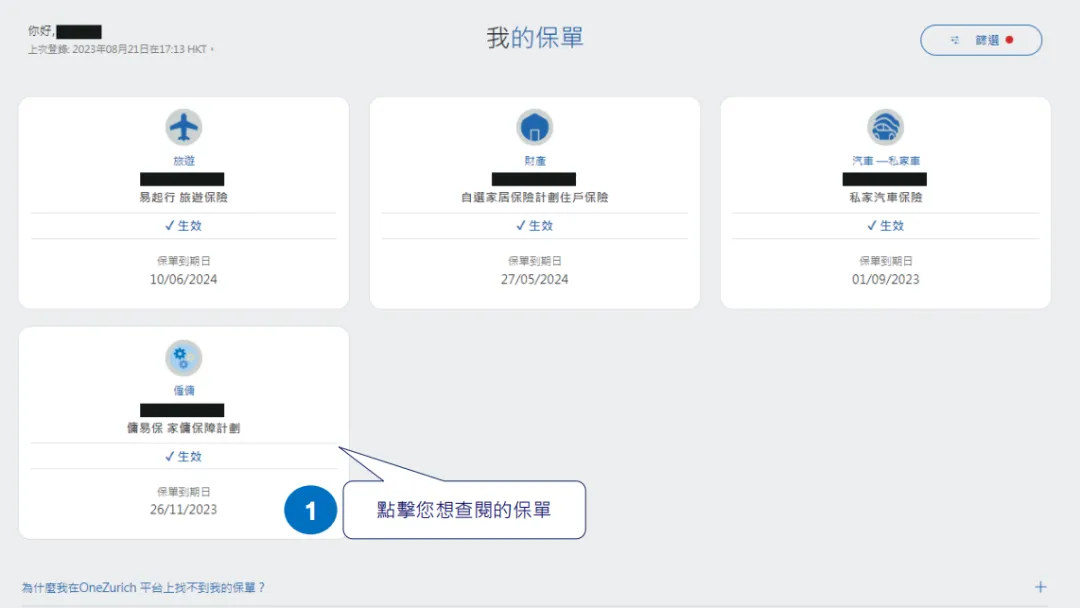Screen dimensions: 1080x608
Task: Click the domestic helper gear icon
Action: 183,357
